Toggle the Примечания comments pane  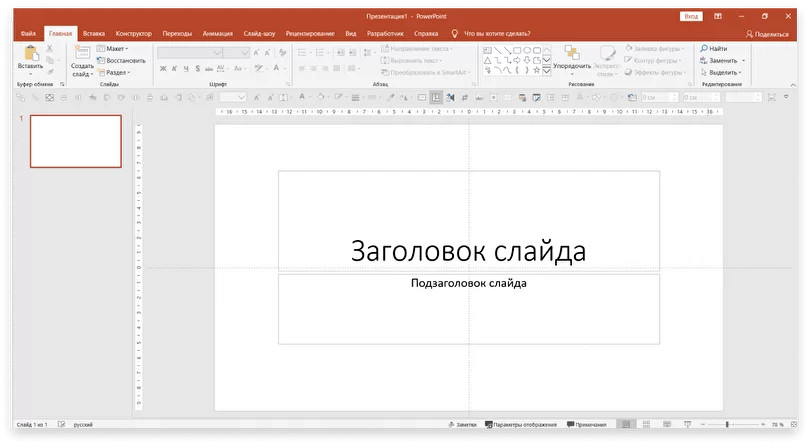pos(586,425)
